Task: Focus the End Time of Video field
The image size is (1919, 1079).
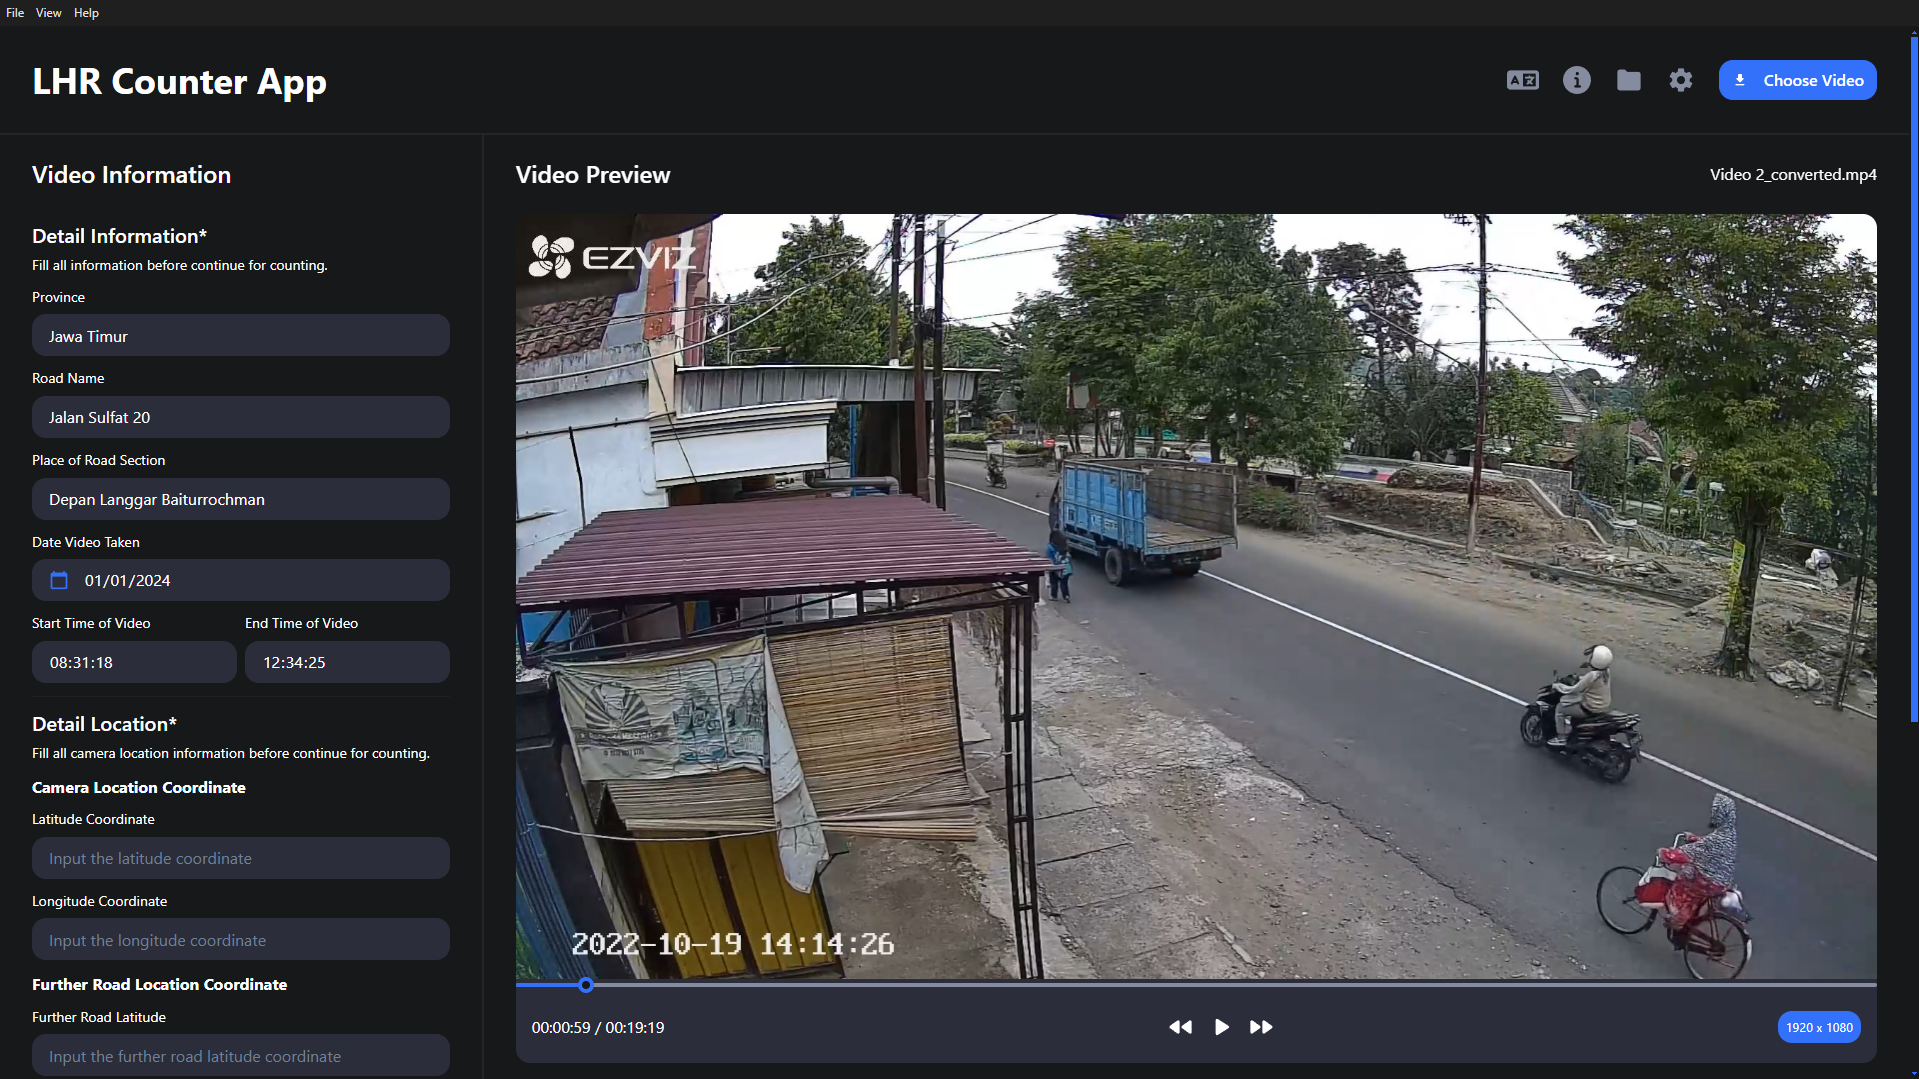Action: click(x=347, y=662)
